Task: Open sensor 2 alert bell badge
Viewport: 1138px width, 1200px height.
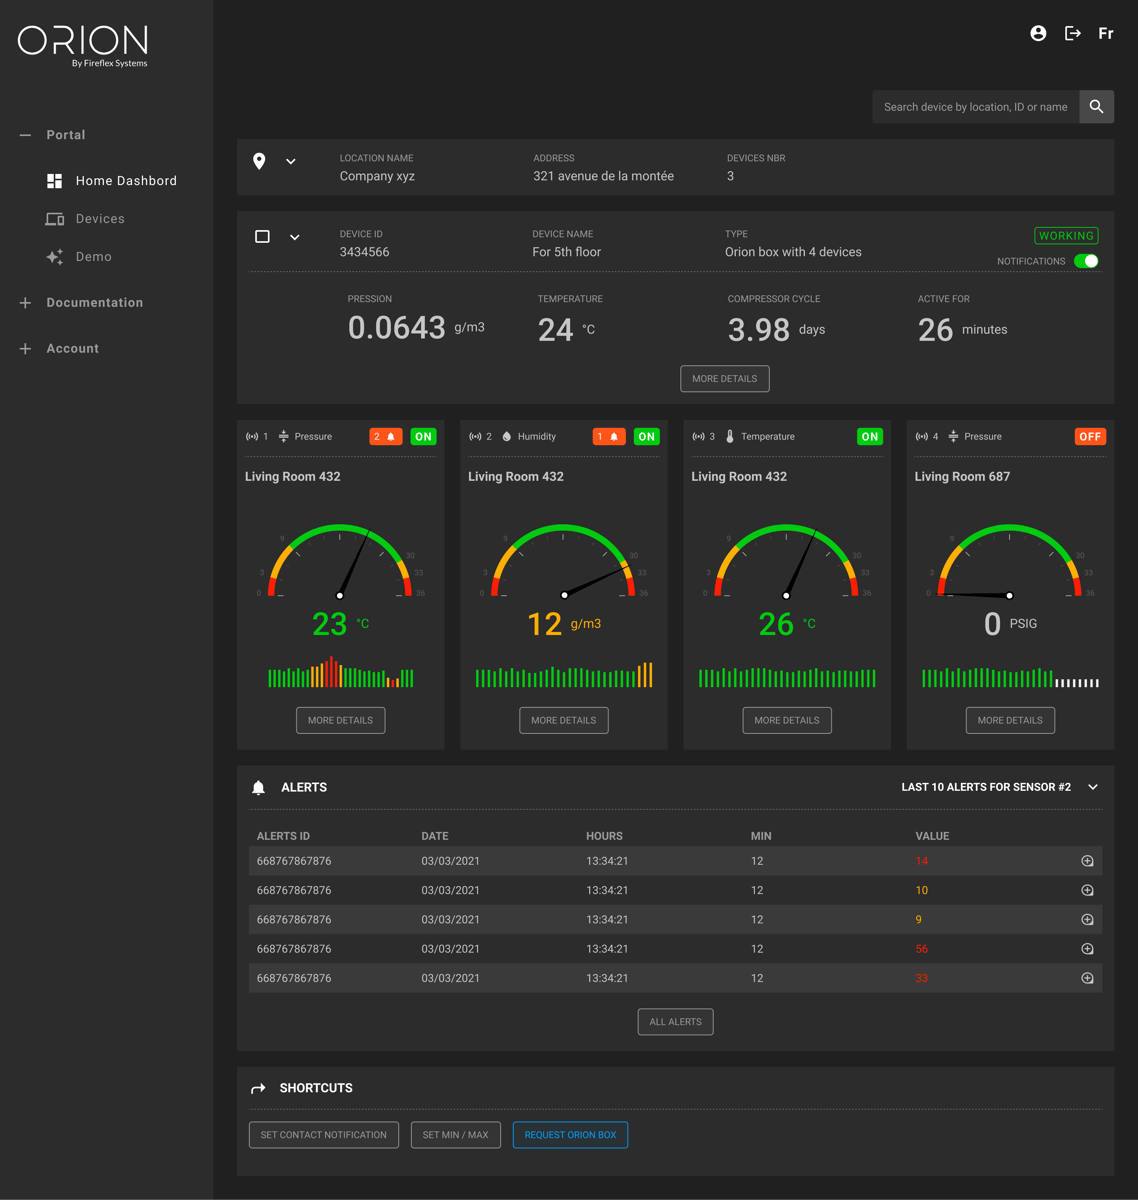Action: tap(609, 437)
